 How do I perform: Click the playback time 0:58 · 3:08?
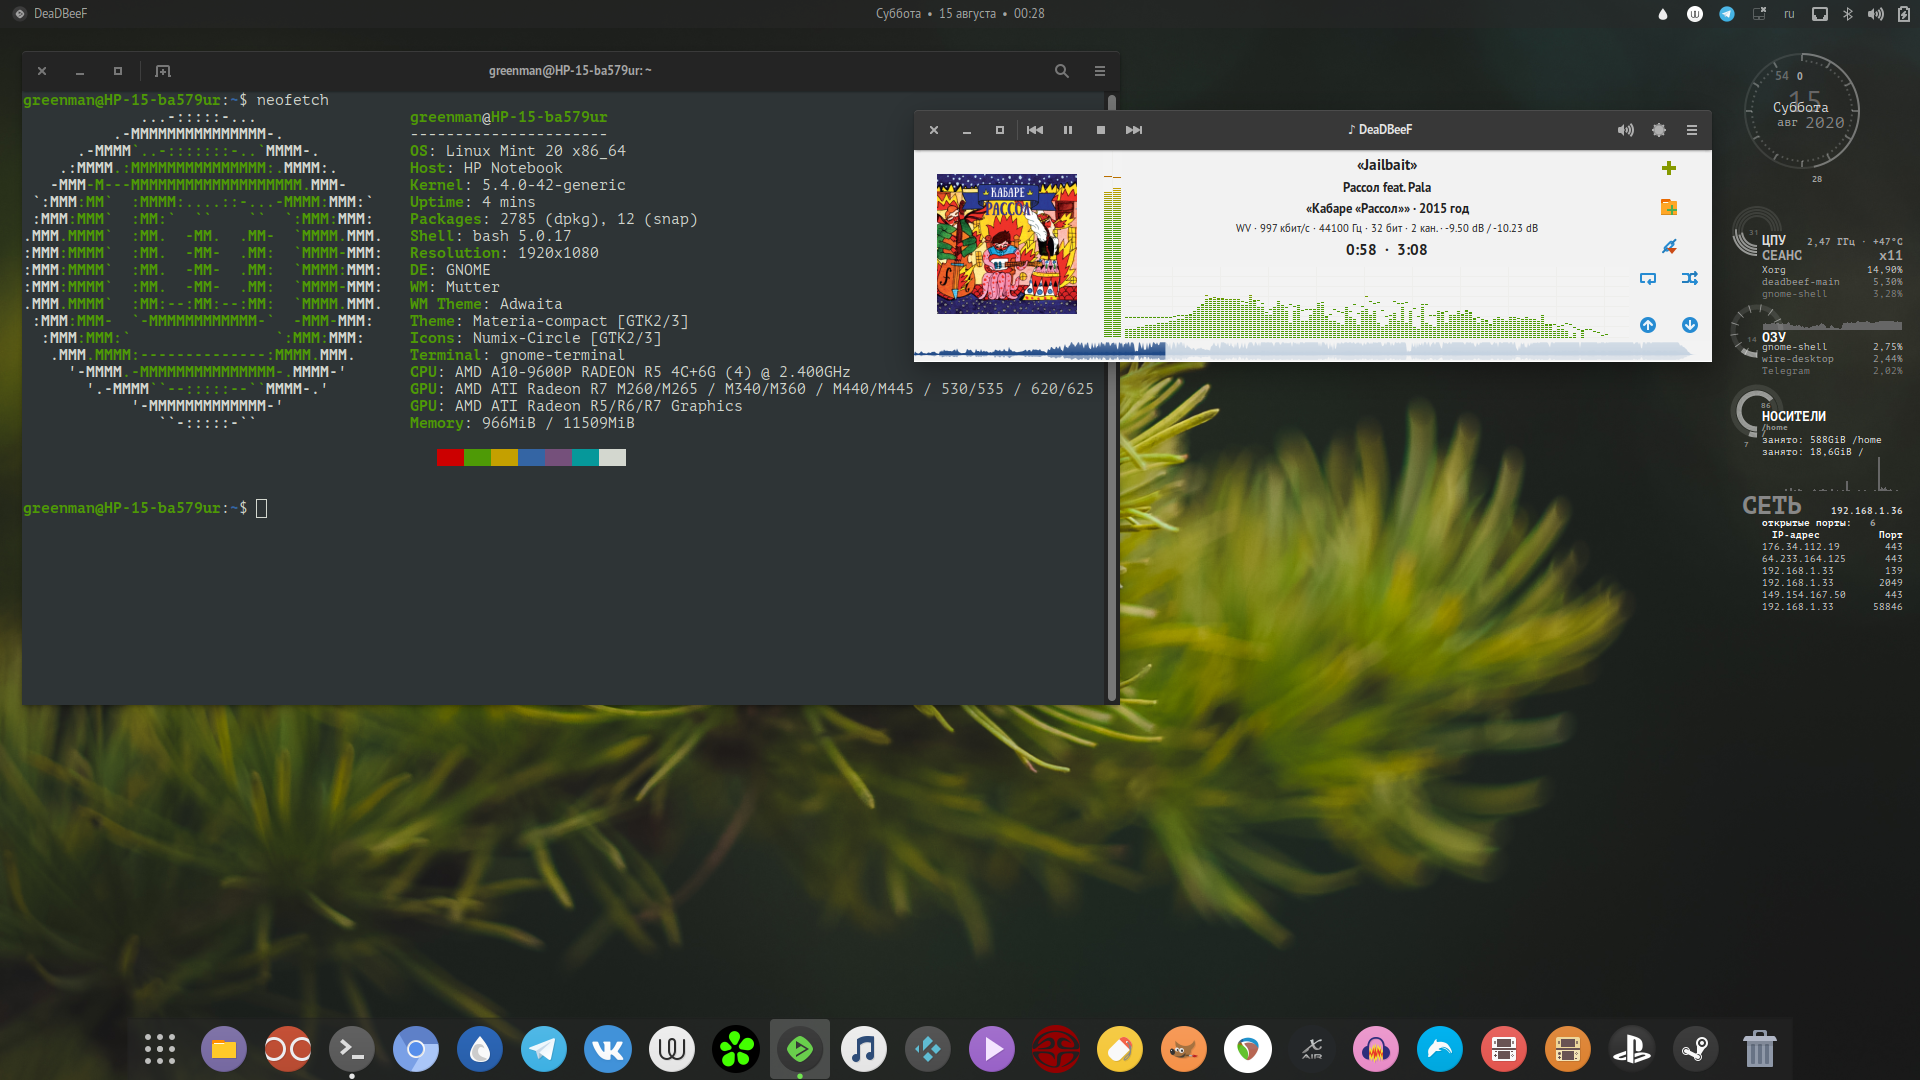click(1386, 250)
